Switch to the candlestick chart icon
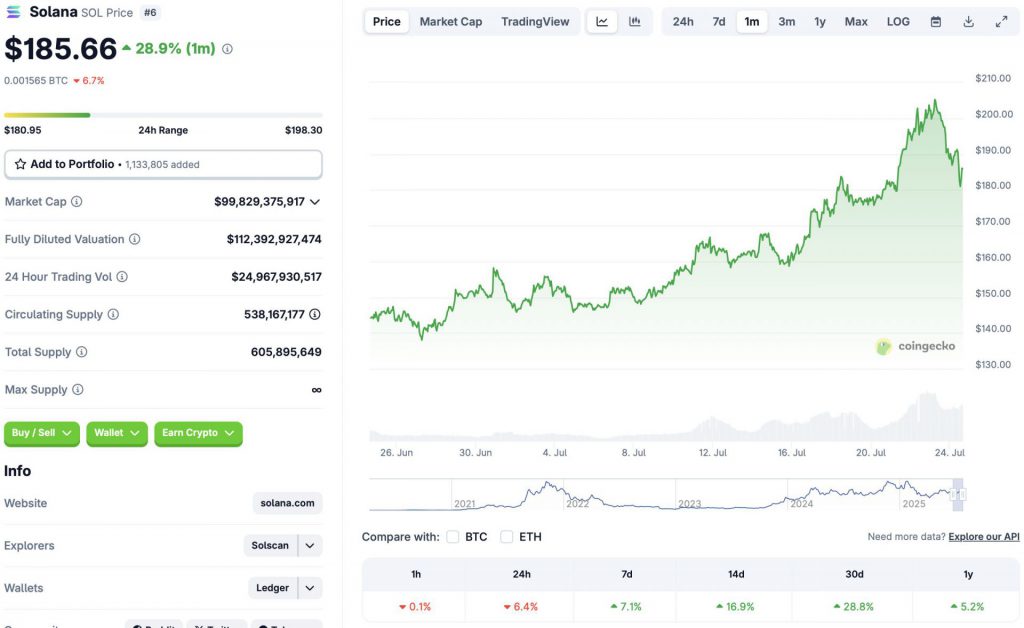This screenshot has width=1024, height=628. click(x=634, y=21)
